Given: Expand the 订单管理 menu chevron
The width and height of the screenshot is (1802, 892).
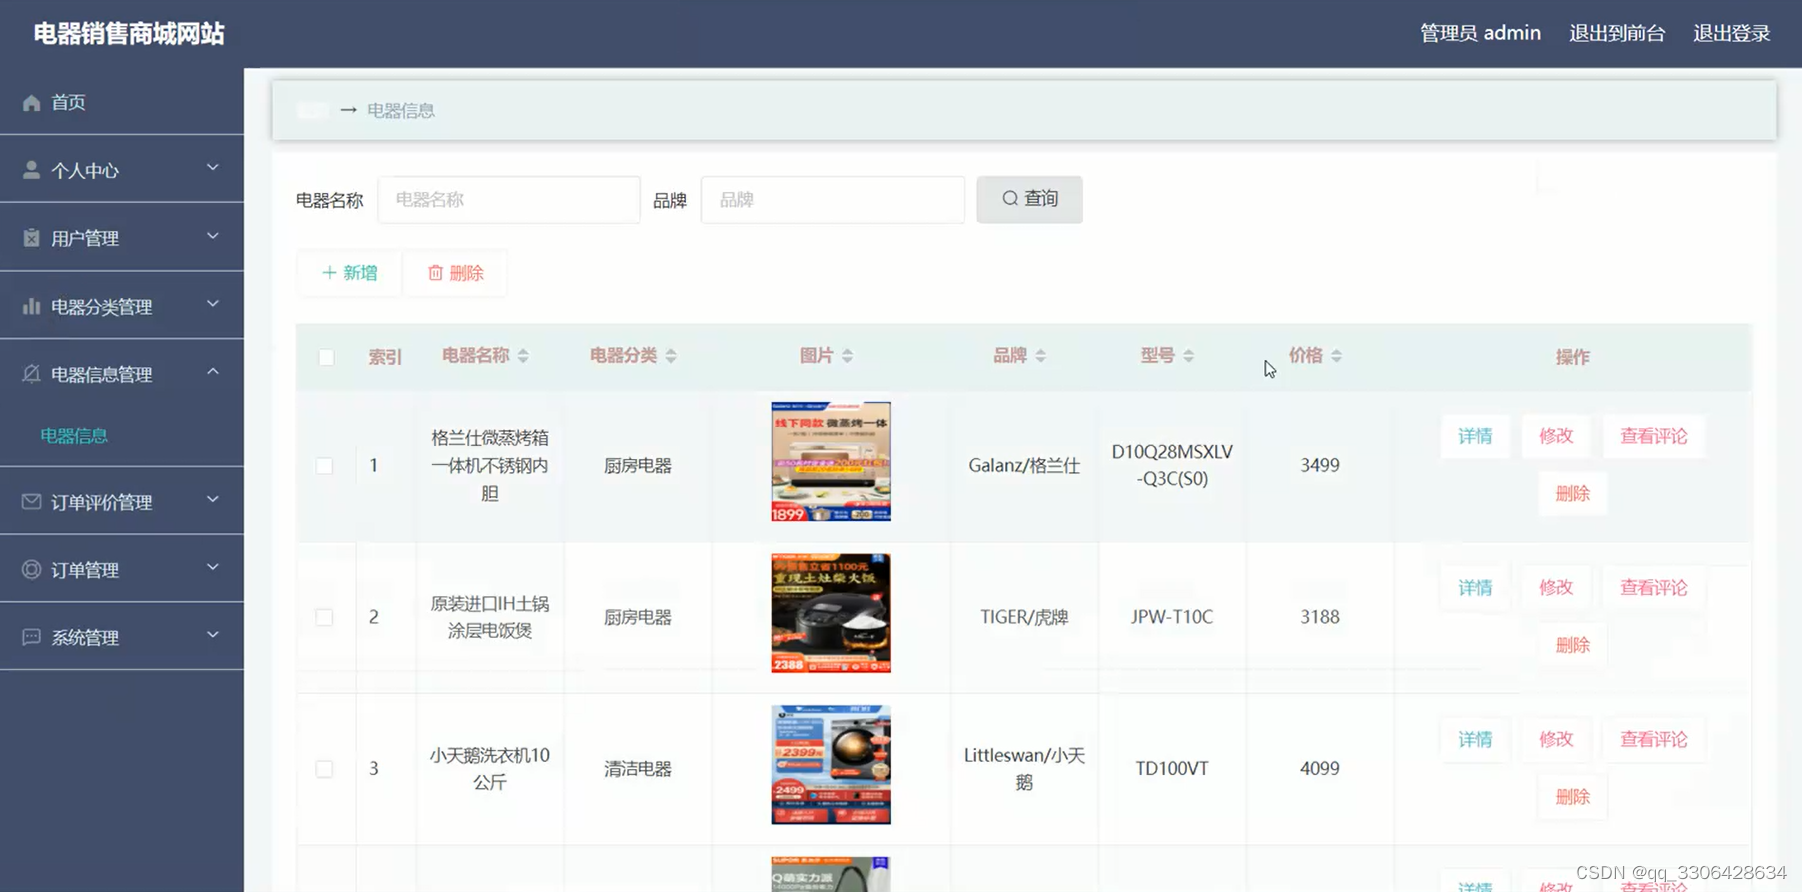Looking at the screenshot, I should coord(212,567).
